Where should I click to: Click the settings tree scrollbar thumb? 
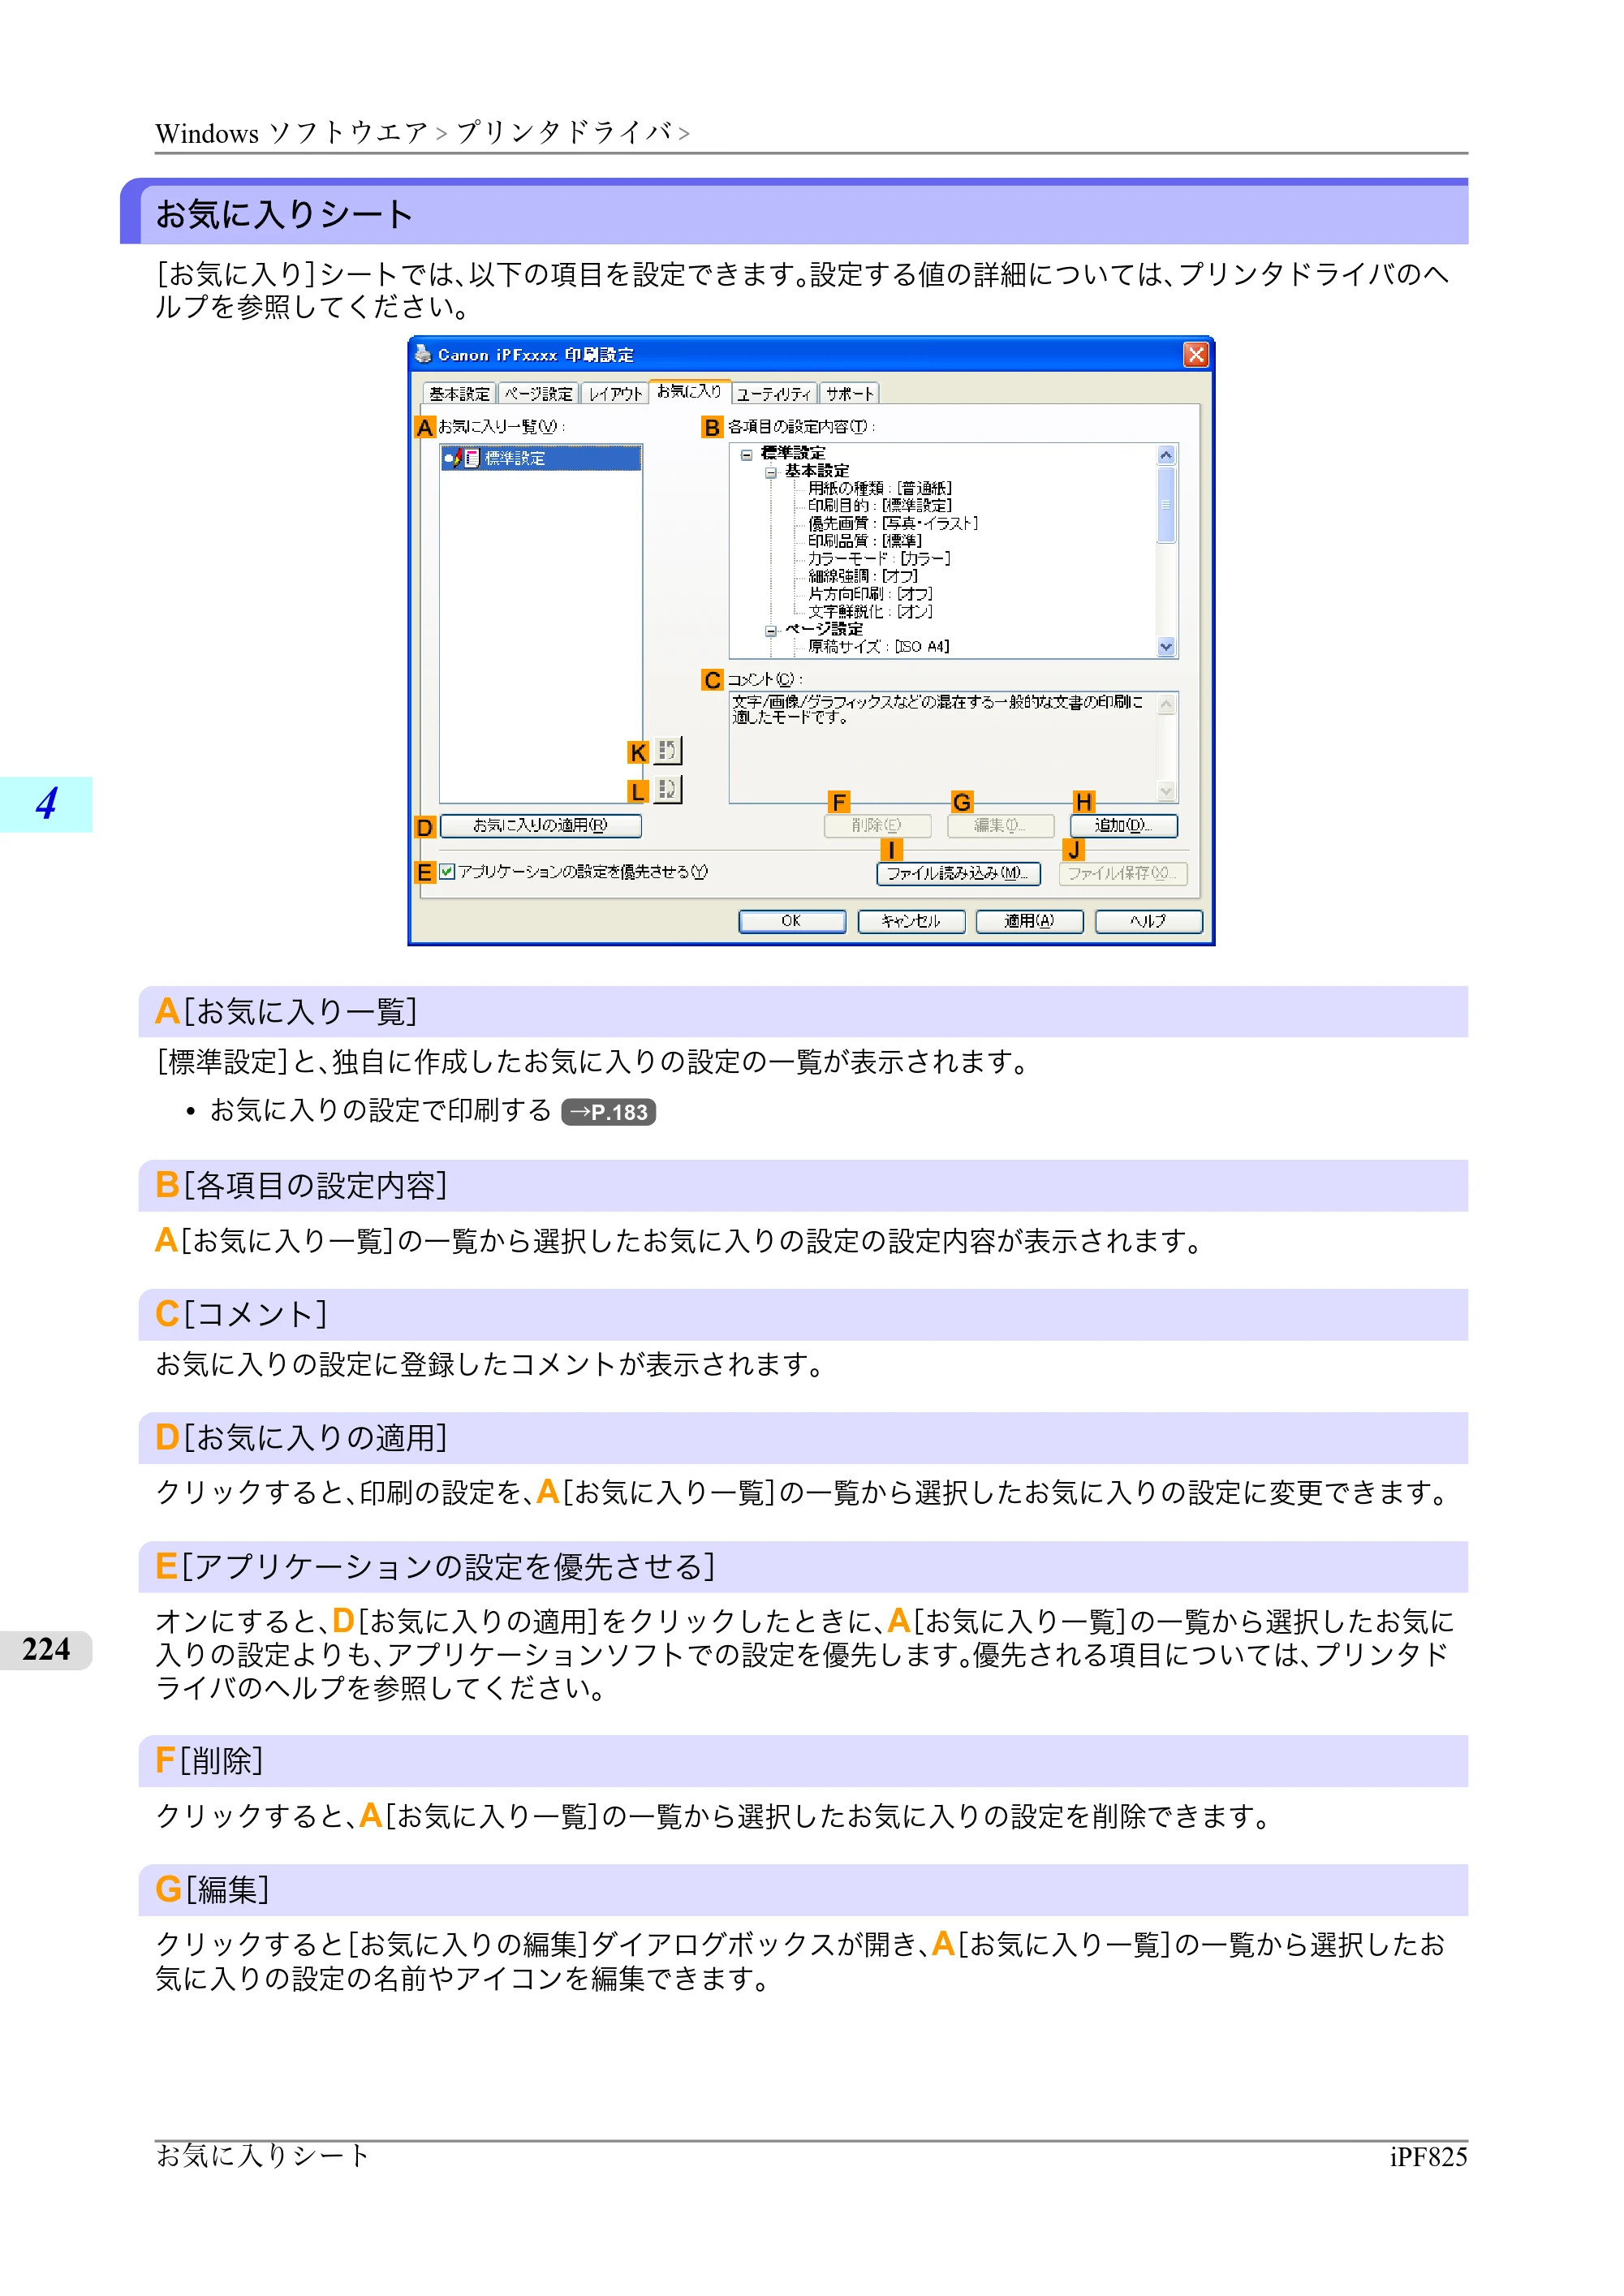click(x=1166, y=504)
